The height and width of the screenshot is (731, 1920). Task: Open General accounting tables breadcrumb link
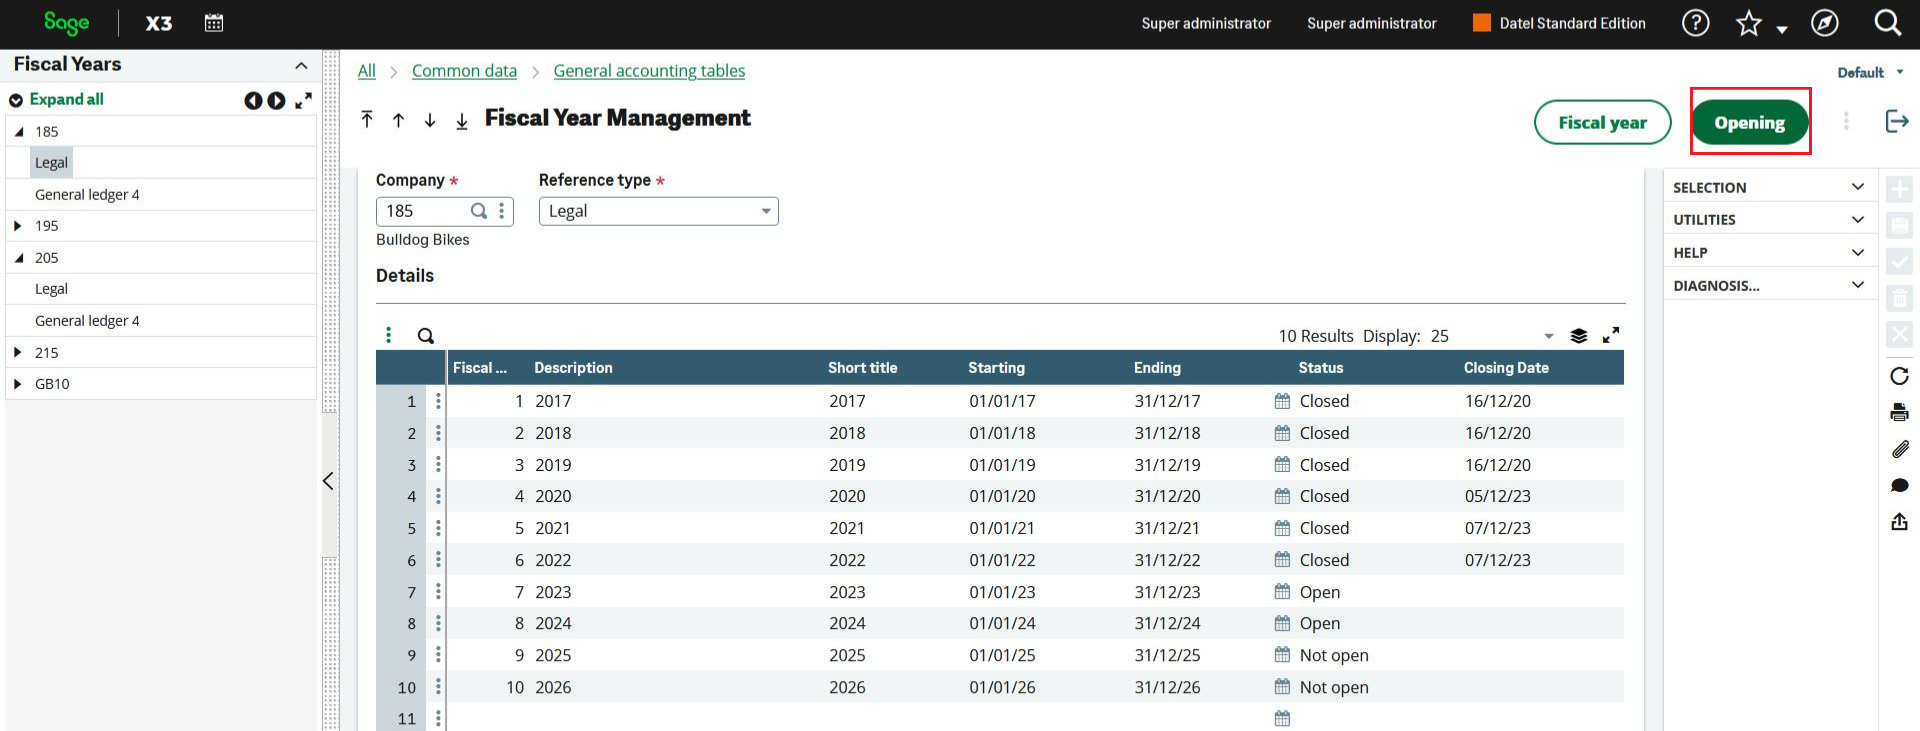coord(649,71)
